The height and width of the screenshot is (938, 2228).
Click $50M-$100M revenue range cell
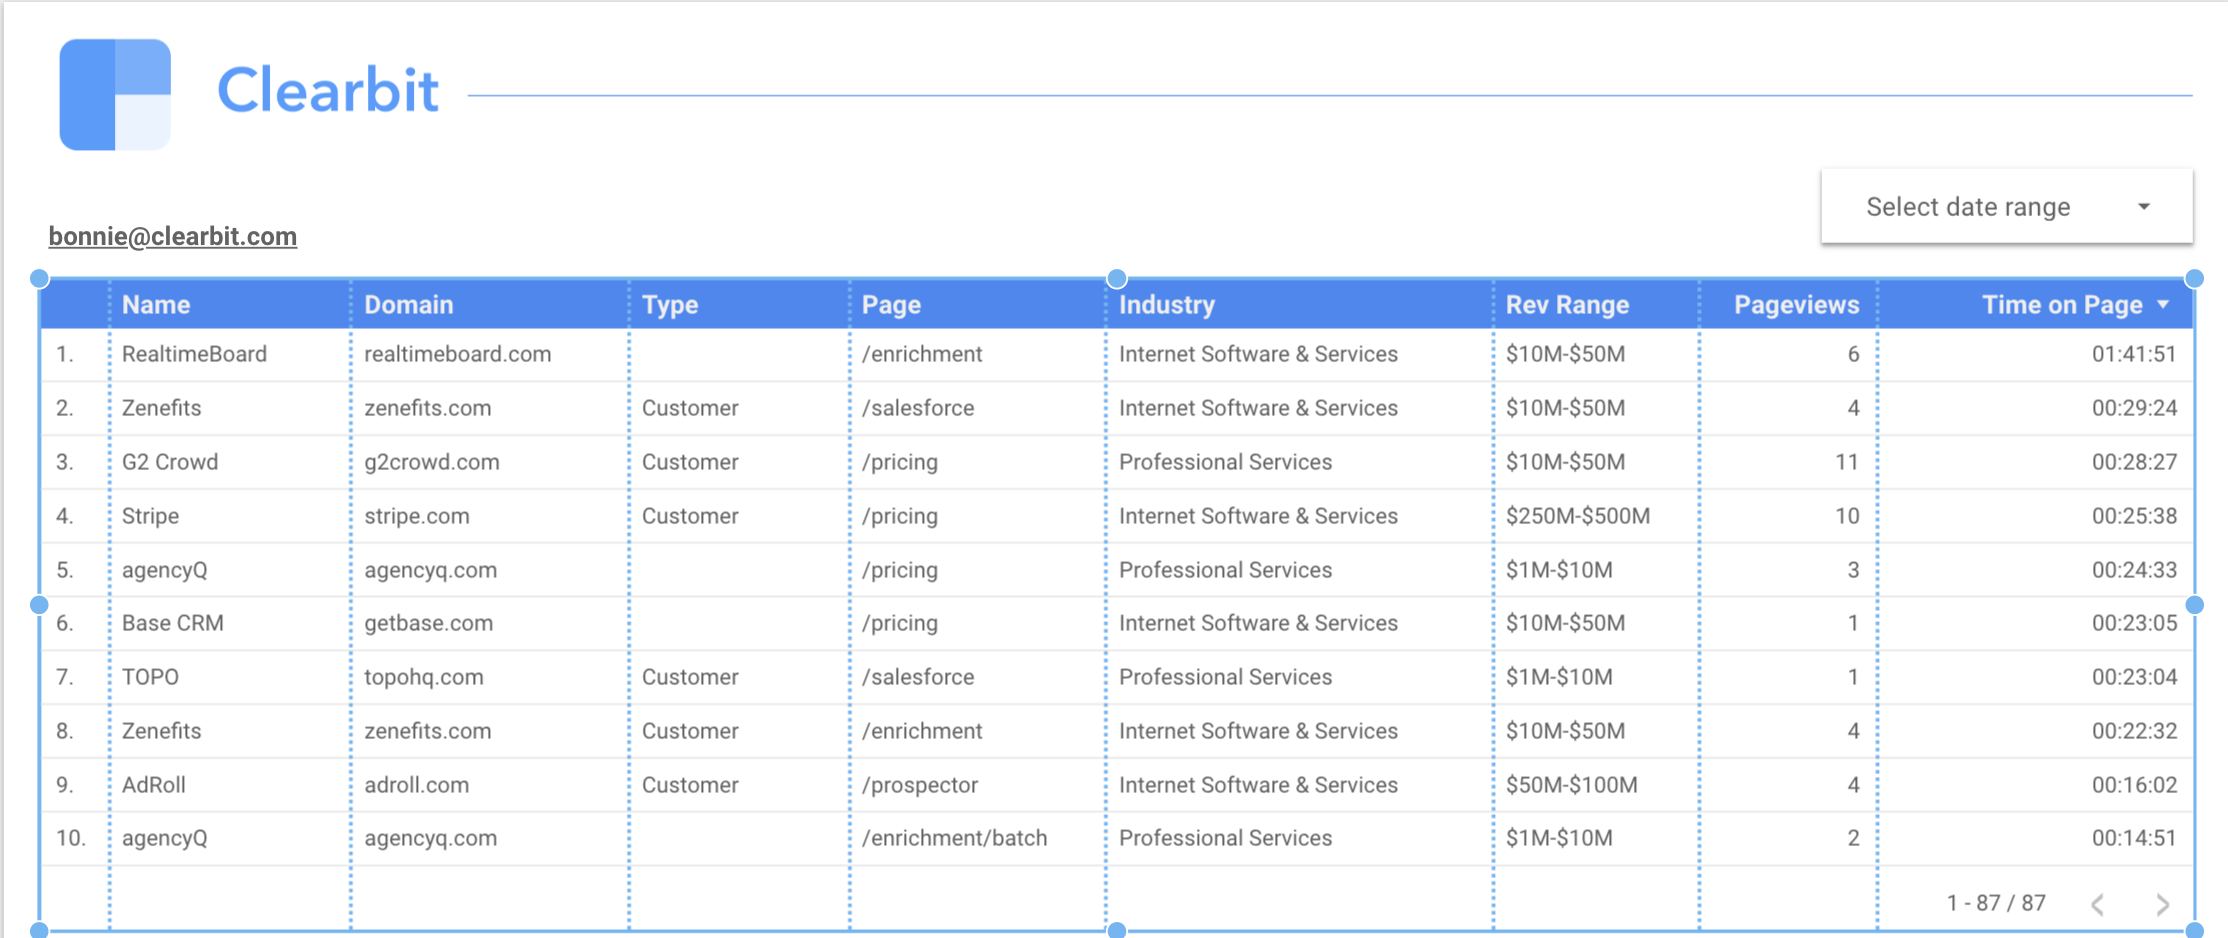tap(1572, 785)
